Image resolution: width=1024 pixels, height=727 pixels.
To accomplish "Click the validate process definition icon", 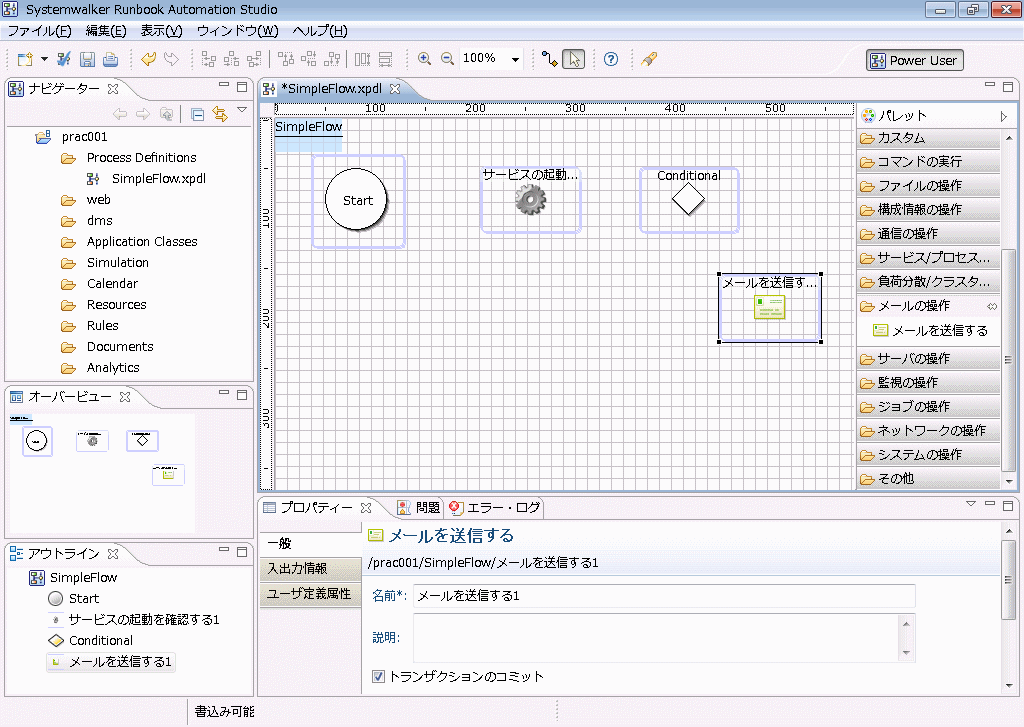I will [63, 59].
